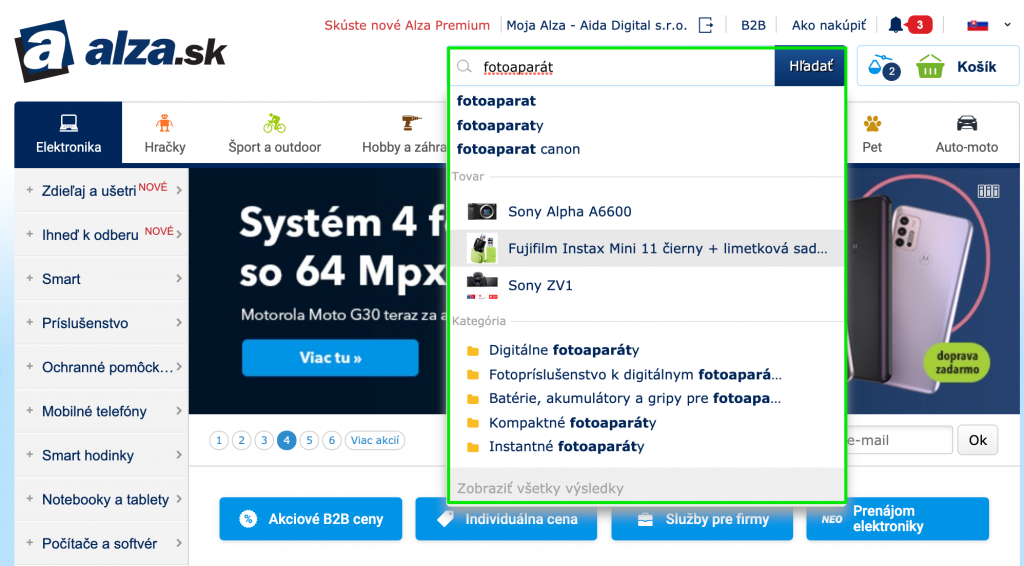This screenshot has width=1024, height=566.
Task: Click the percent icon on Akciové B2B ceny
Action: click(248, 519)
